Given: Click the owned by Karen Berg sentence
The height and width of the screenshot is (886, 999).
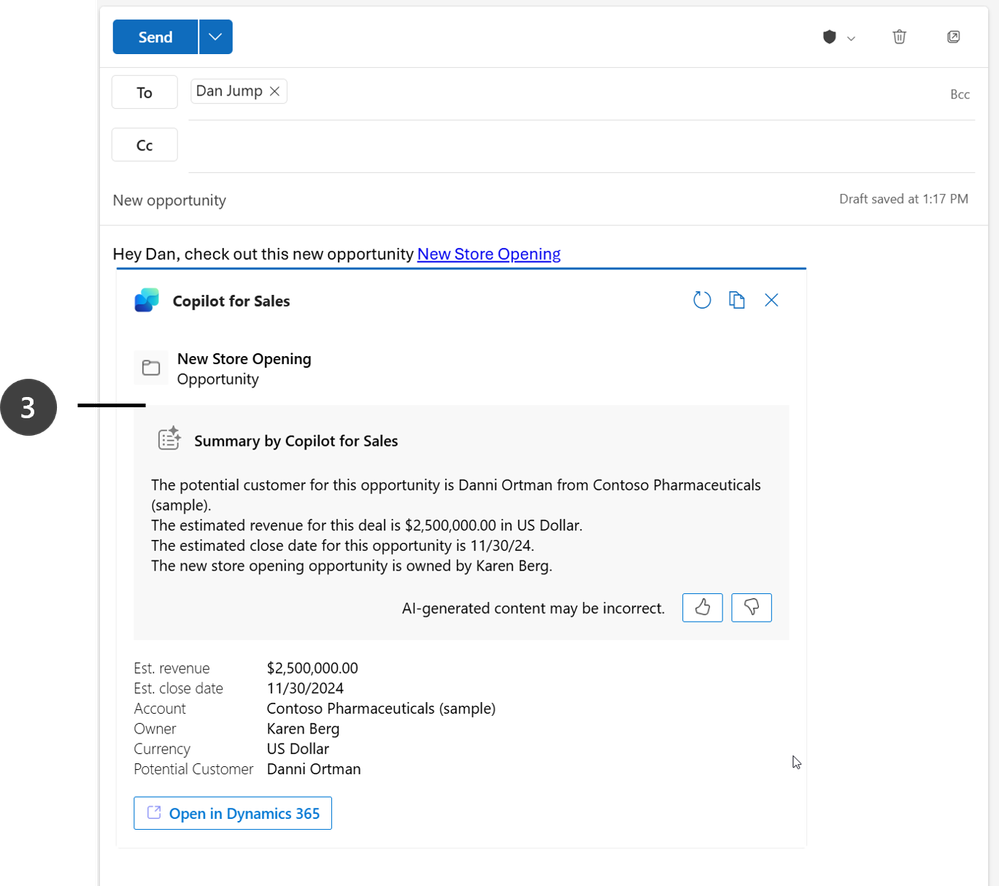Looking at the screenshot, I should (x=352, y=566).
